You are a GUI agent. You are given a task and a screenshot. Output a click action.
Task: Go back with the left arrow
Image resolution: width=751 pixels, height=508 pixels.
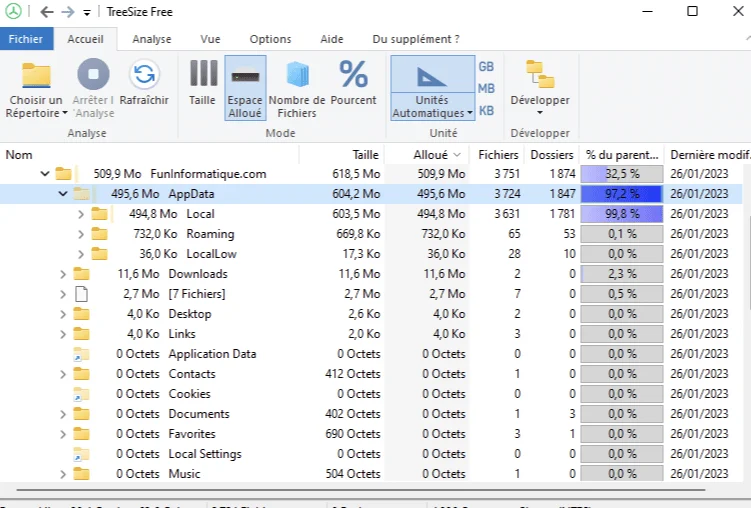(47, 12)
